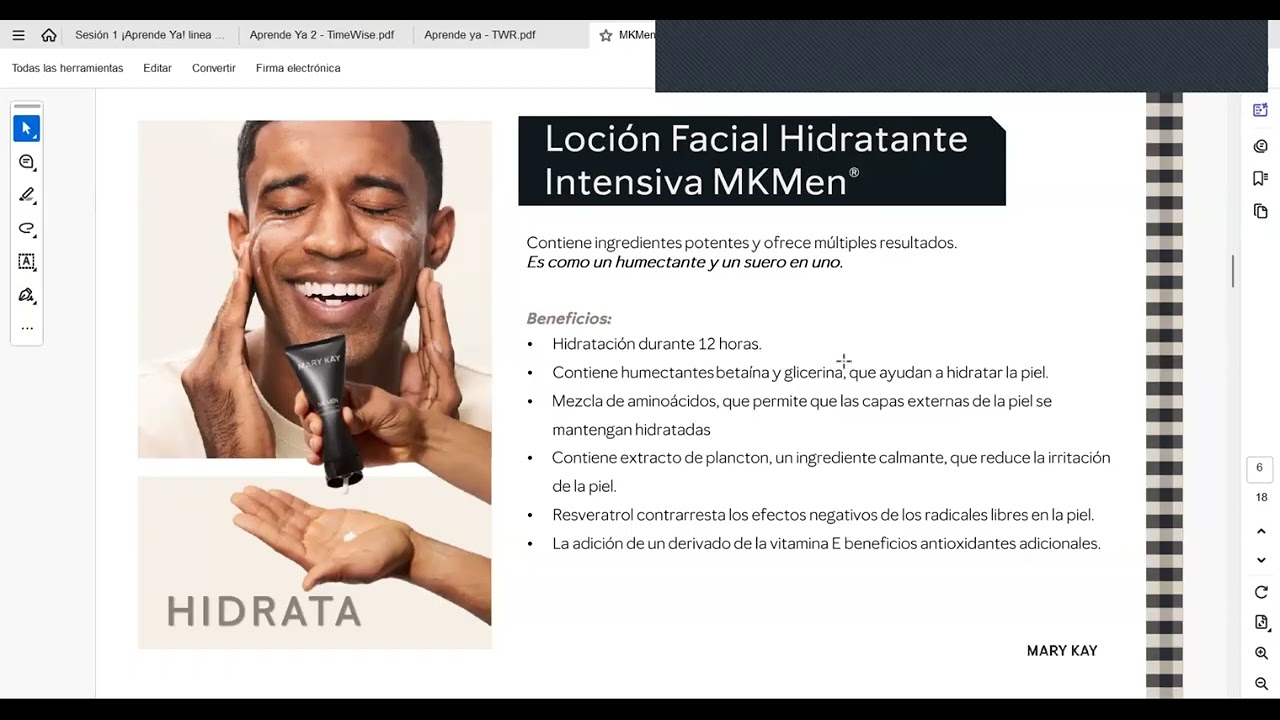Click the 'Contiene extracto de plancton' bullet
1280x720 pixels.
coord(831,472)
